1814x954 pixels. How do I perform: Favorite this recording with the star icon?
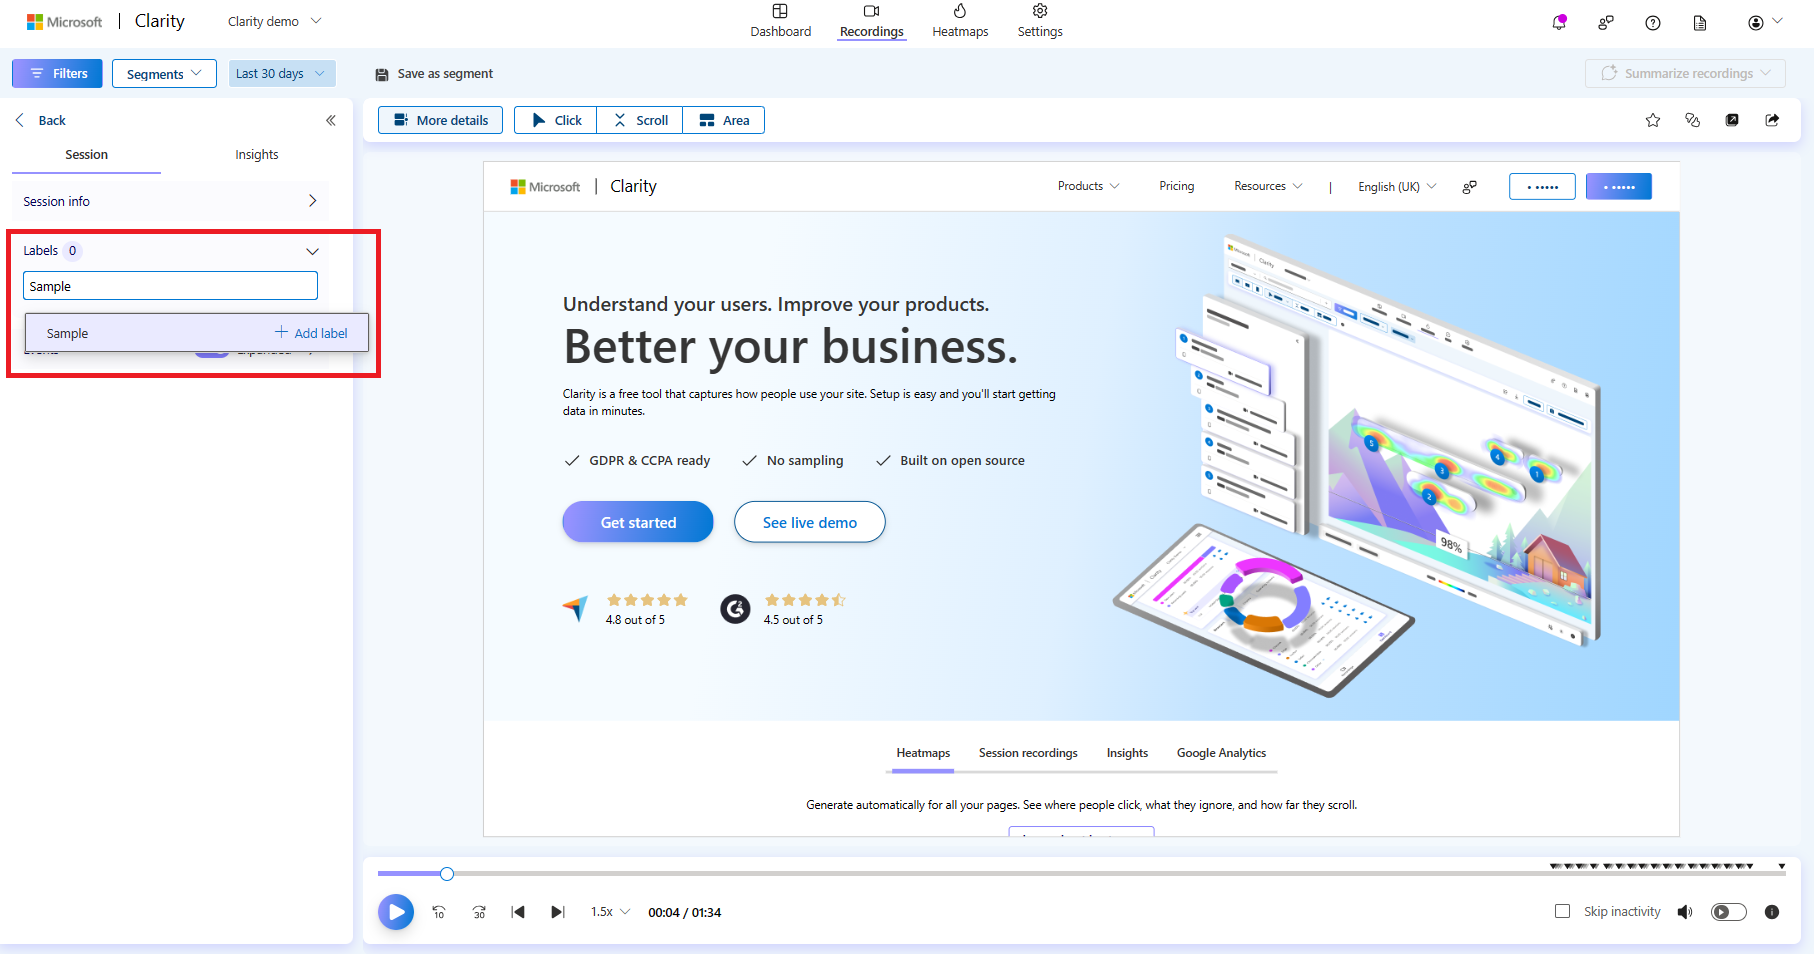(x=1653, y=120)
